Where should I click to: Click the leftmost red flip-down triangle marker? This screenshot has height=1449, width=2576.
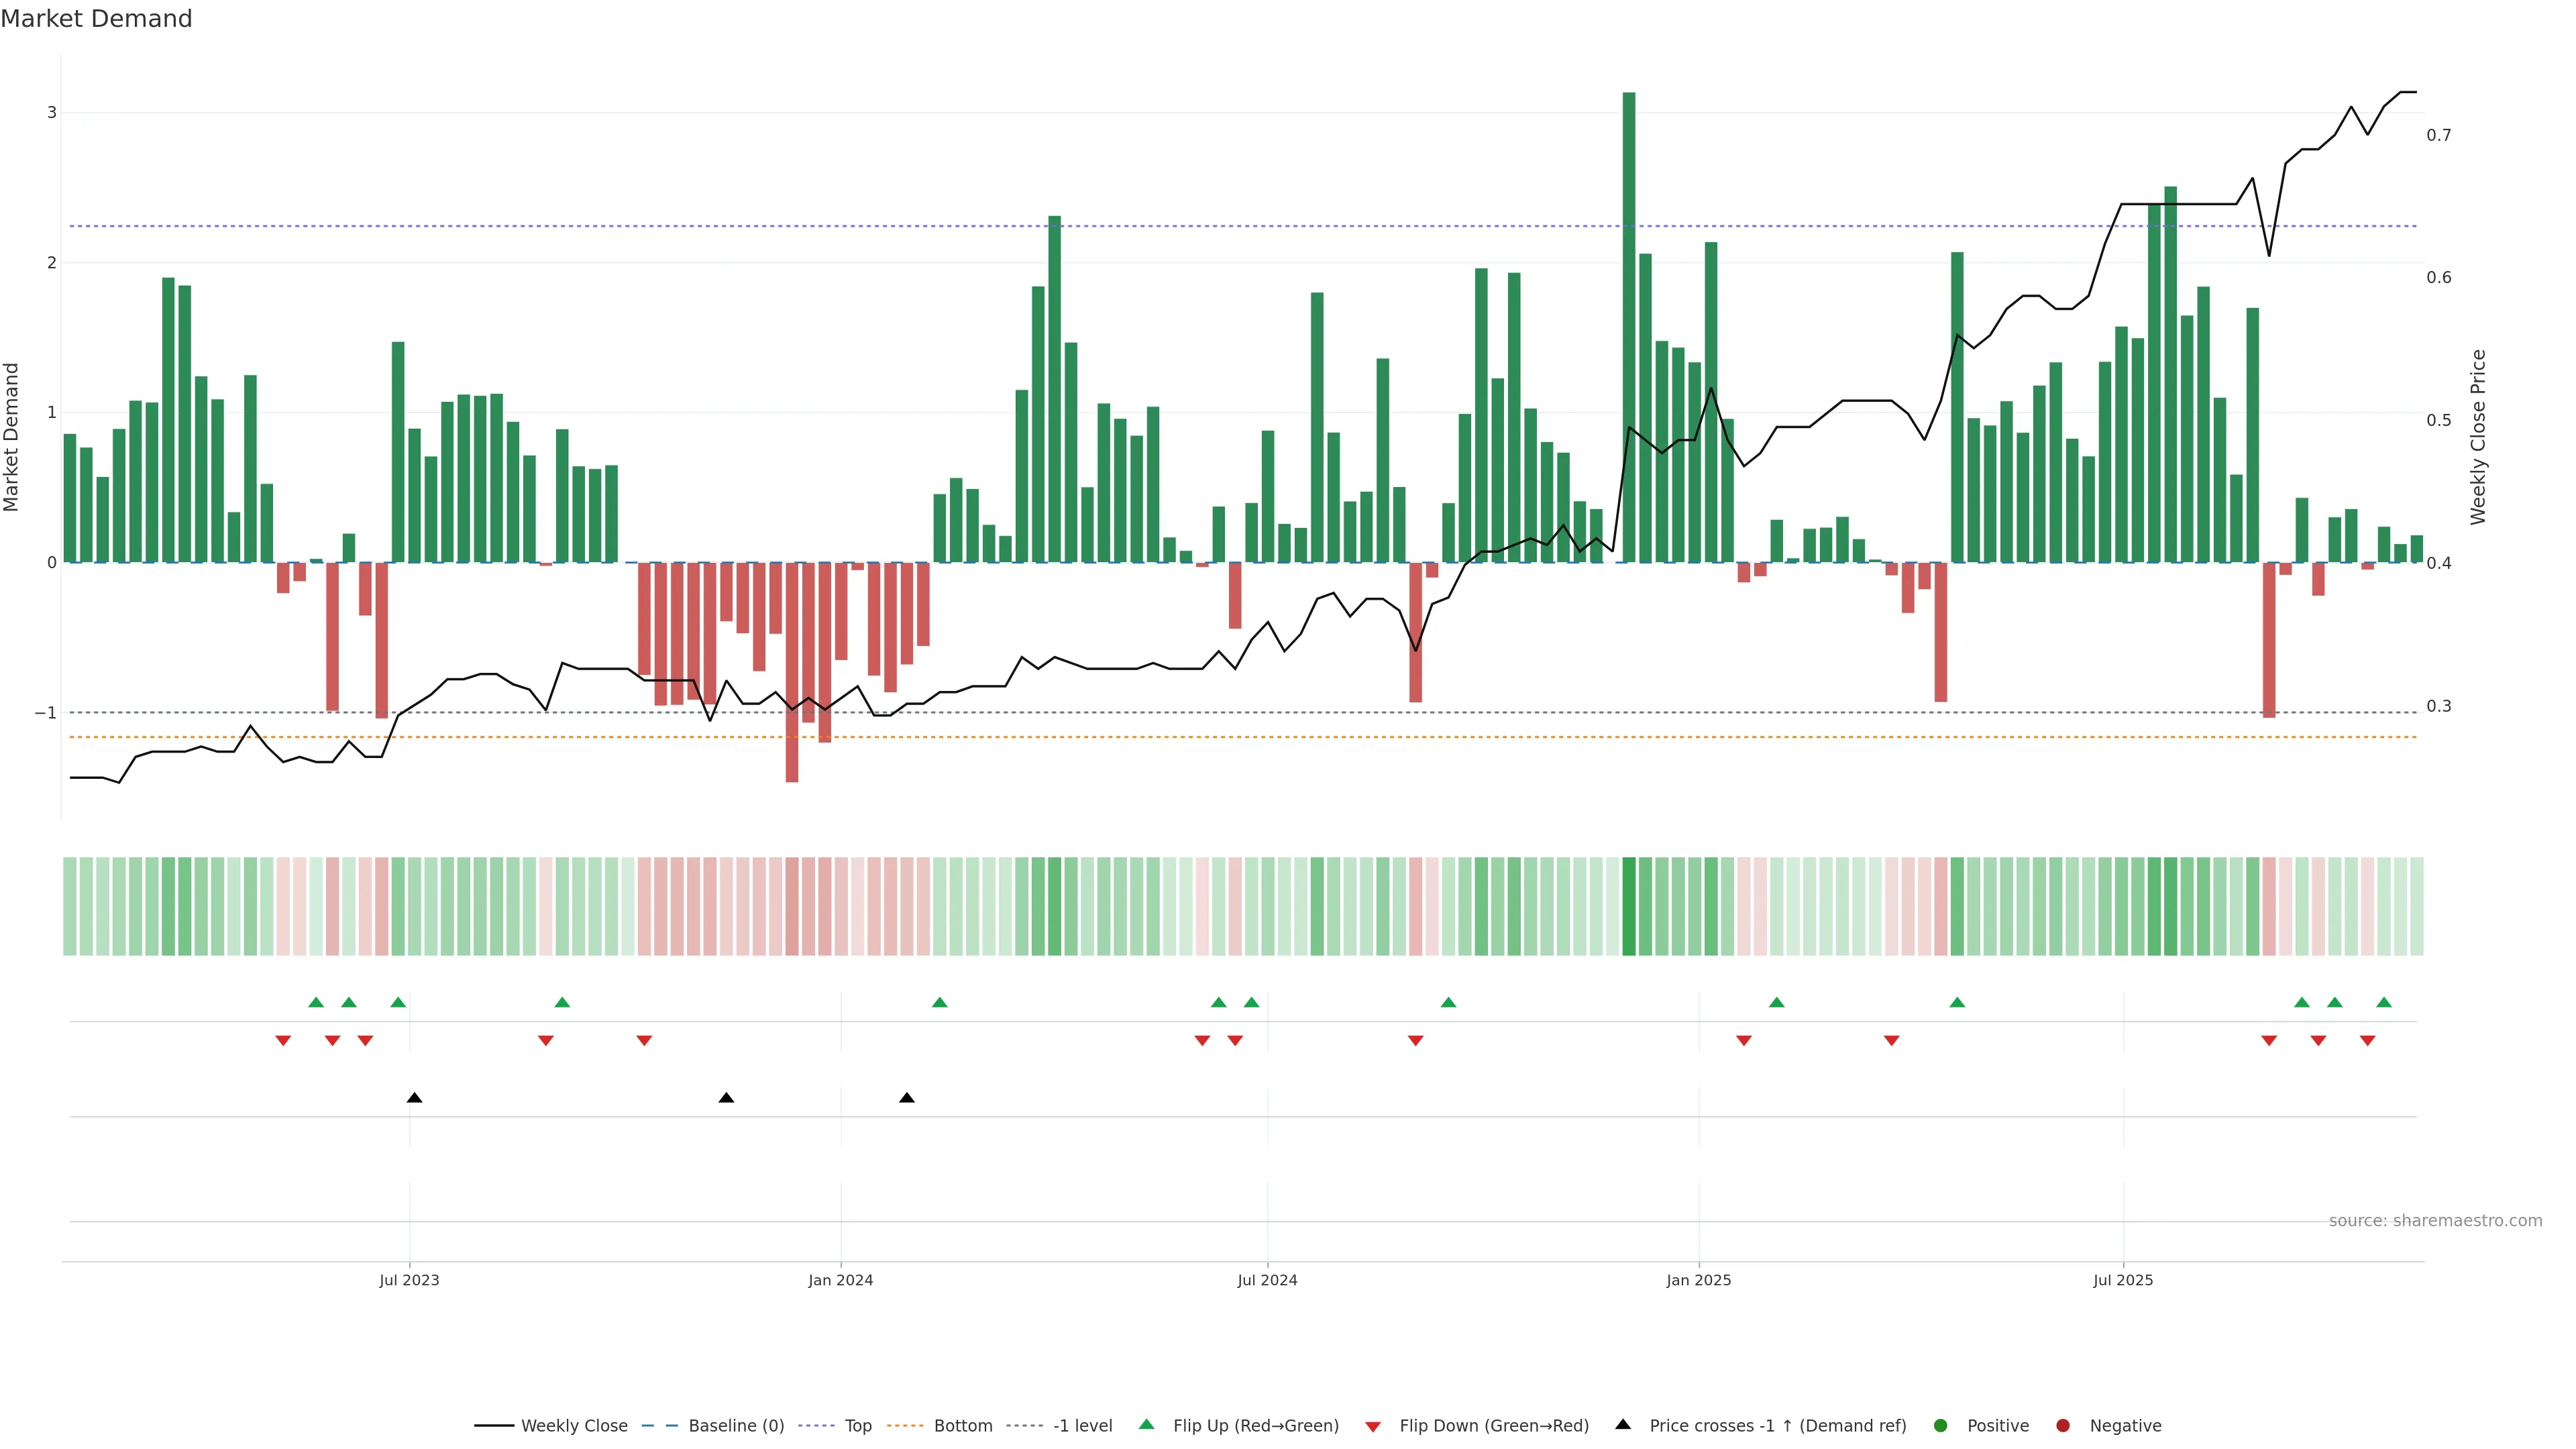(x=283, y=1041)
